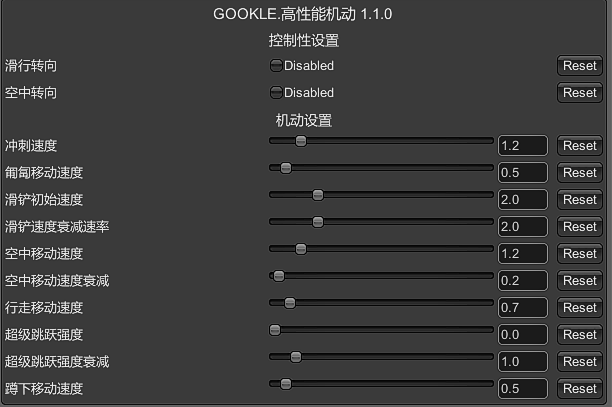The image size is (612, 407).
Task: Focus the 冲刺速度 value field
Action: 522,146
